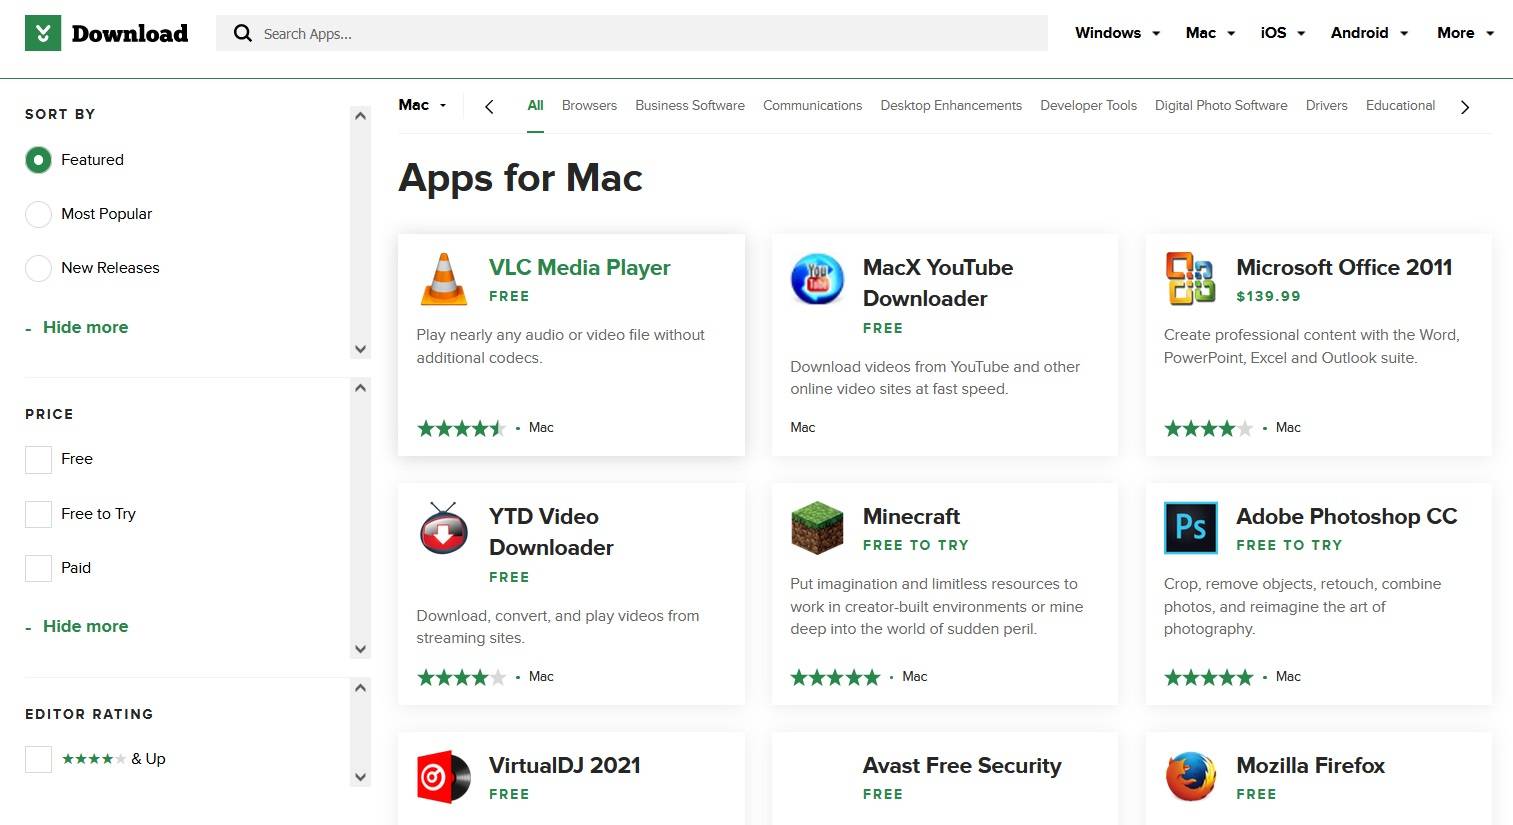Select the All category tab
Image resolution: width=1513 pixels, height=825 pixels.
535,105
